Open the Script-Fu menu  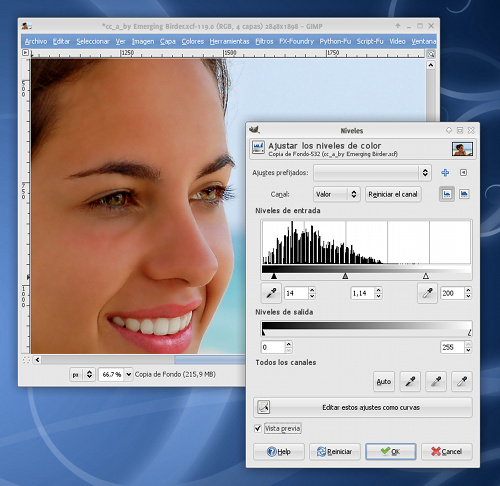(x=370, y=41)
